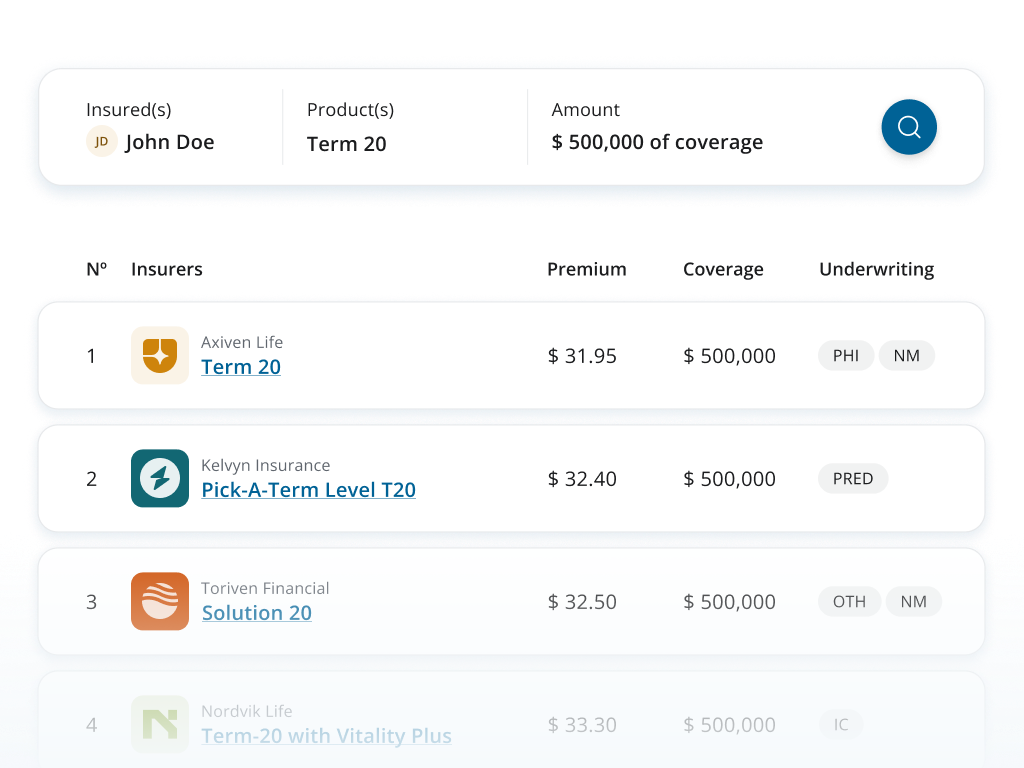Click the IC underwriting tag
This screenshot has height=768, width=1024.
click(841, 725)
